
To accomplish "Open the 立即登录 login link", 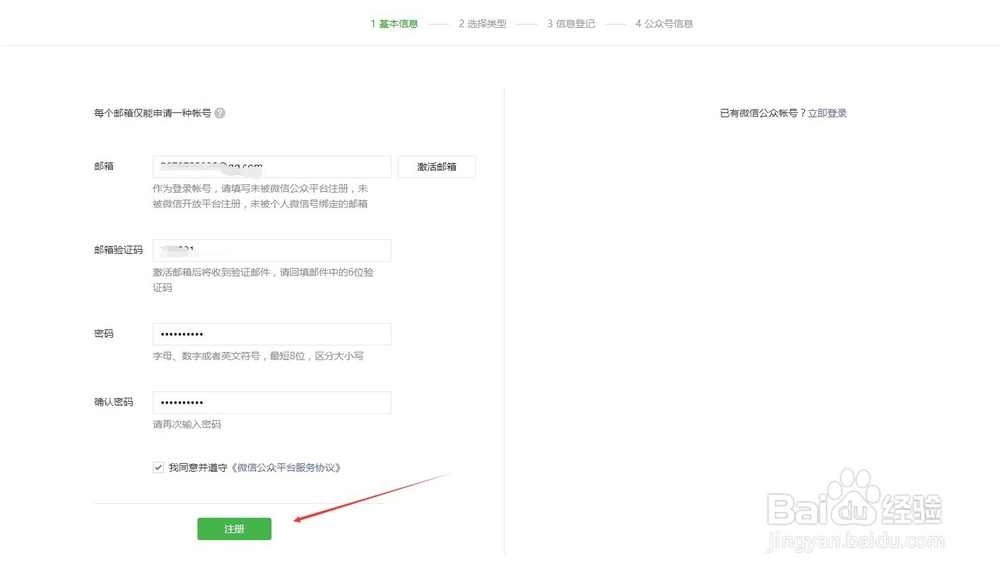I will pos(827,113).
